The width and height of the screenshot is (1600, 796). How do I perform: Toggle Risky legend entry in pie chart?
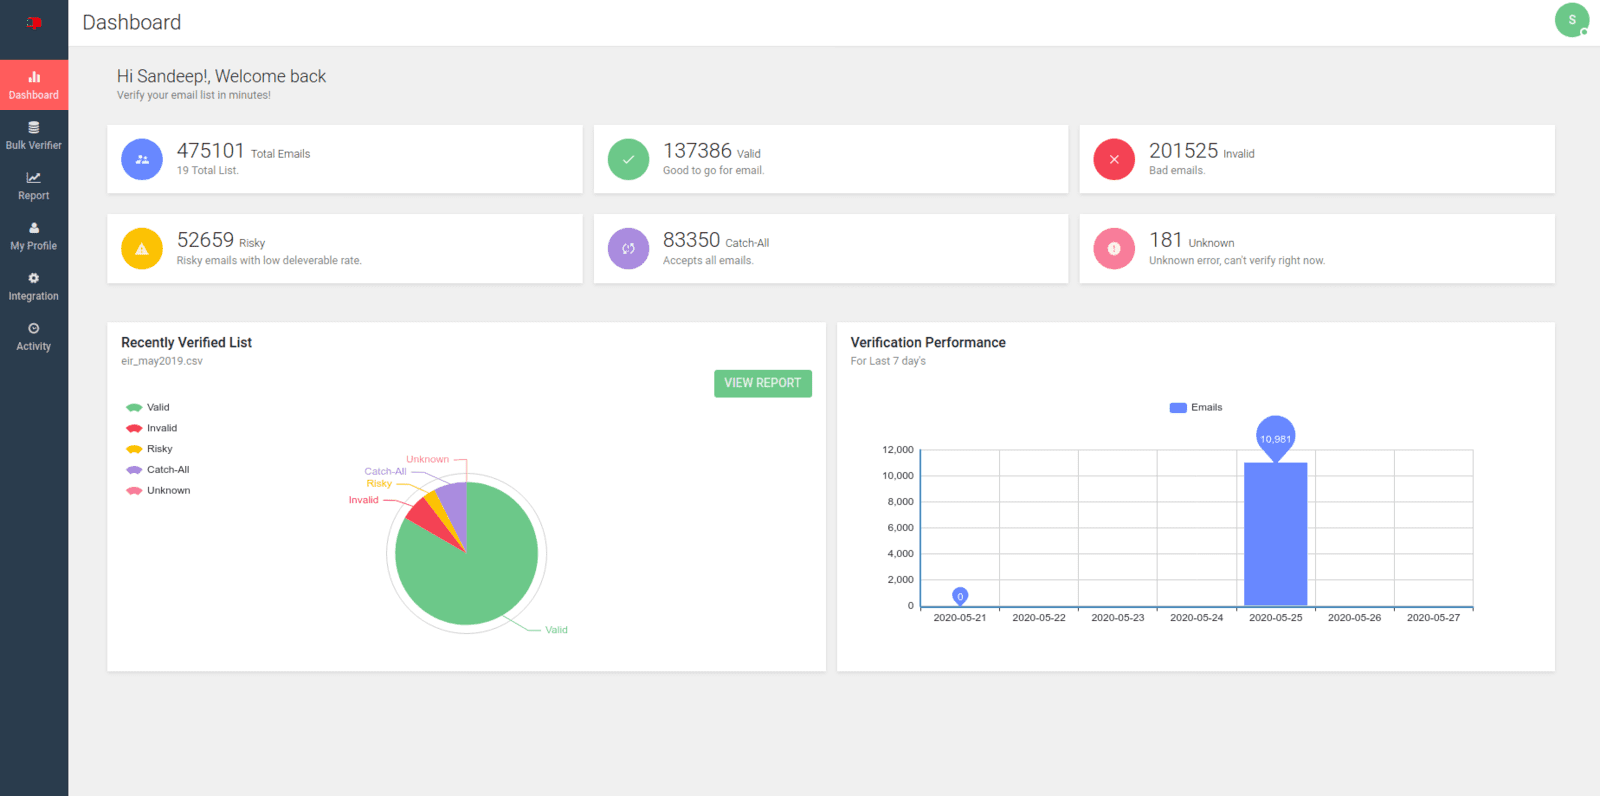pos(149,449)
